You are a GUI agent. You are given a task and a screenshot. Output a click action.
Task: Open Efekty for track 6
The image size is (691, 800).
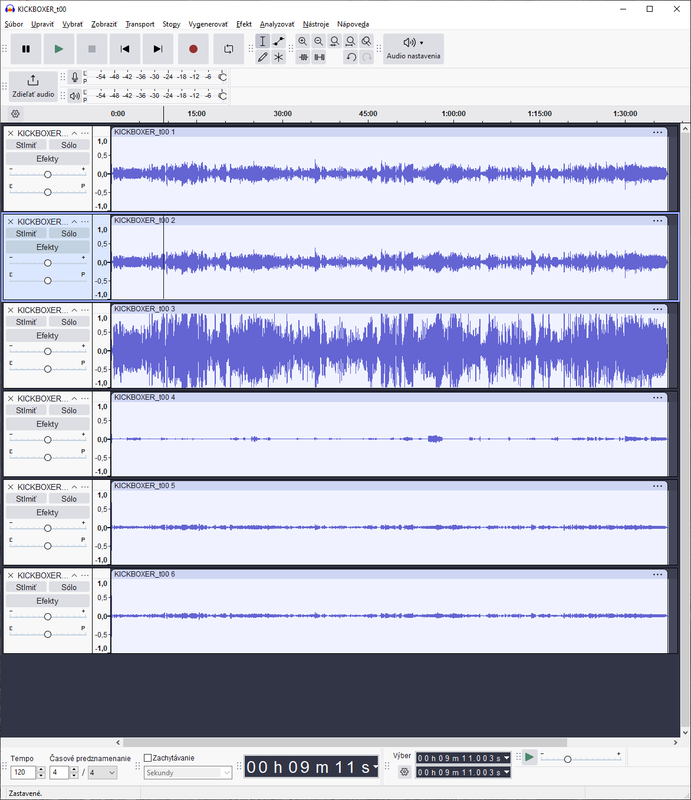coord(47,601)
